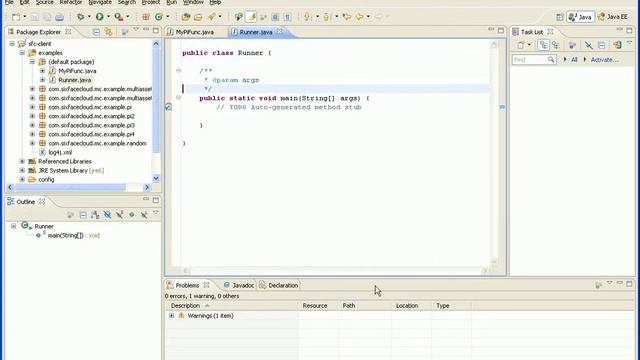Image resolution: width=640 pixels, height=360 pixels.
Task: Click the Open Task folder icon
Action: (x=198, y=17)
